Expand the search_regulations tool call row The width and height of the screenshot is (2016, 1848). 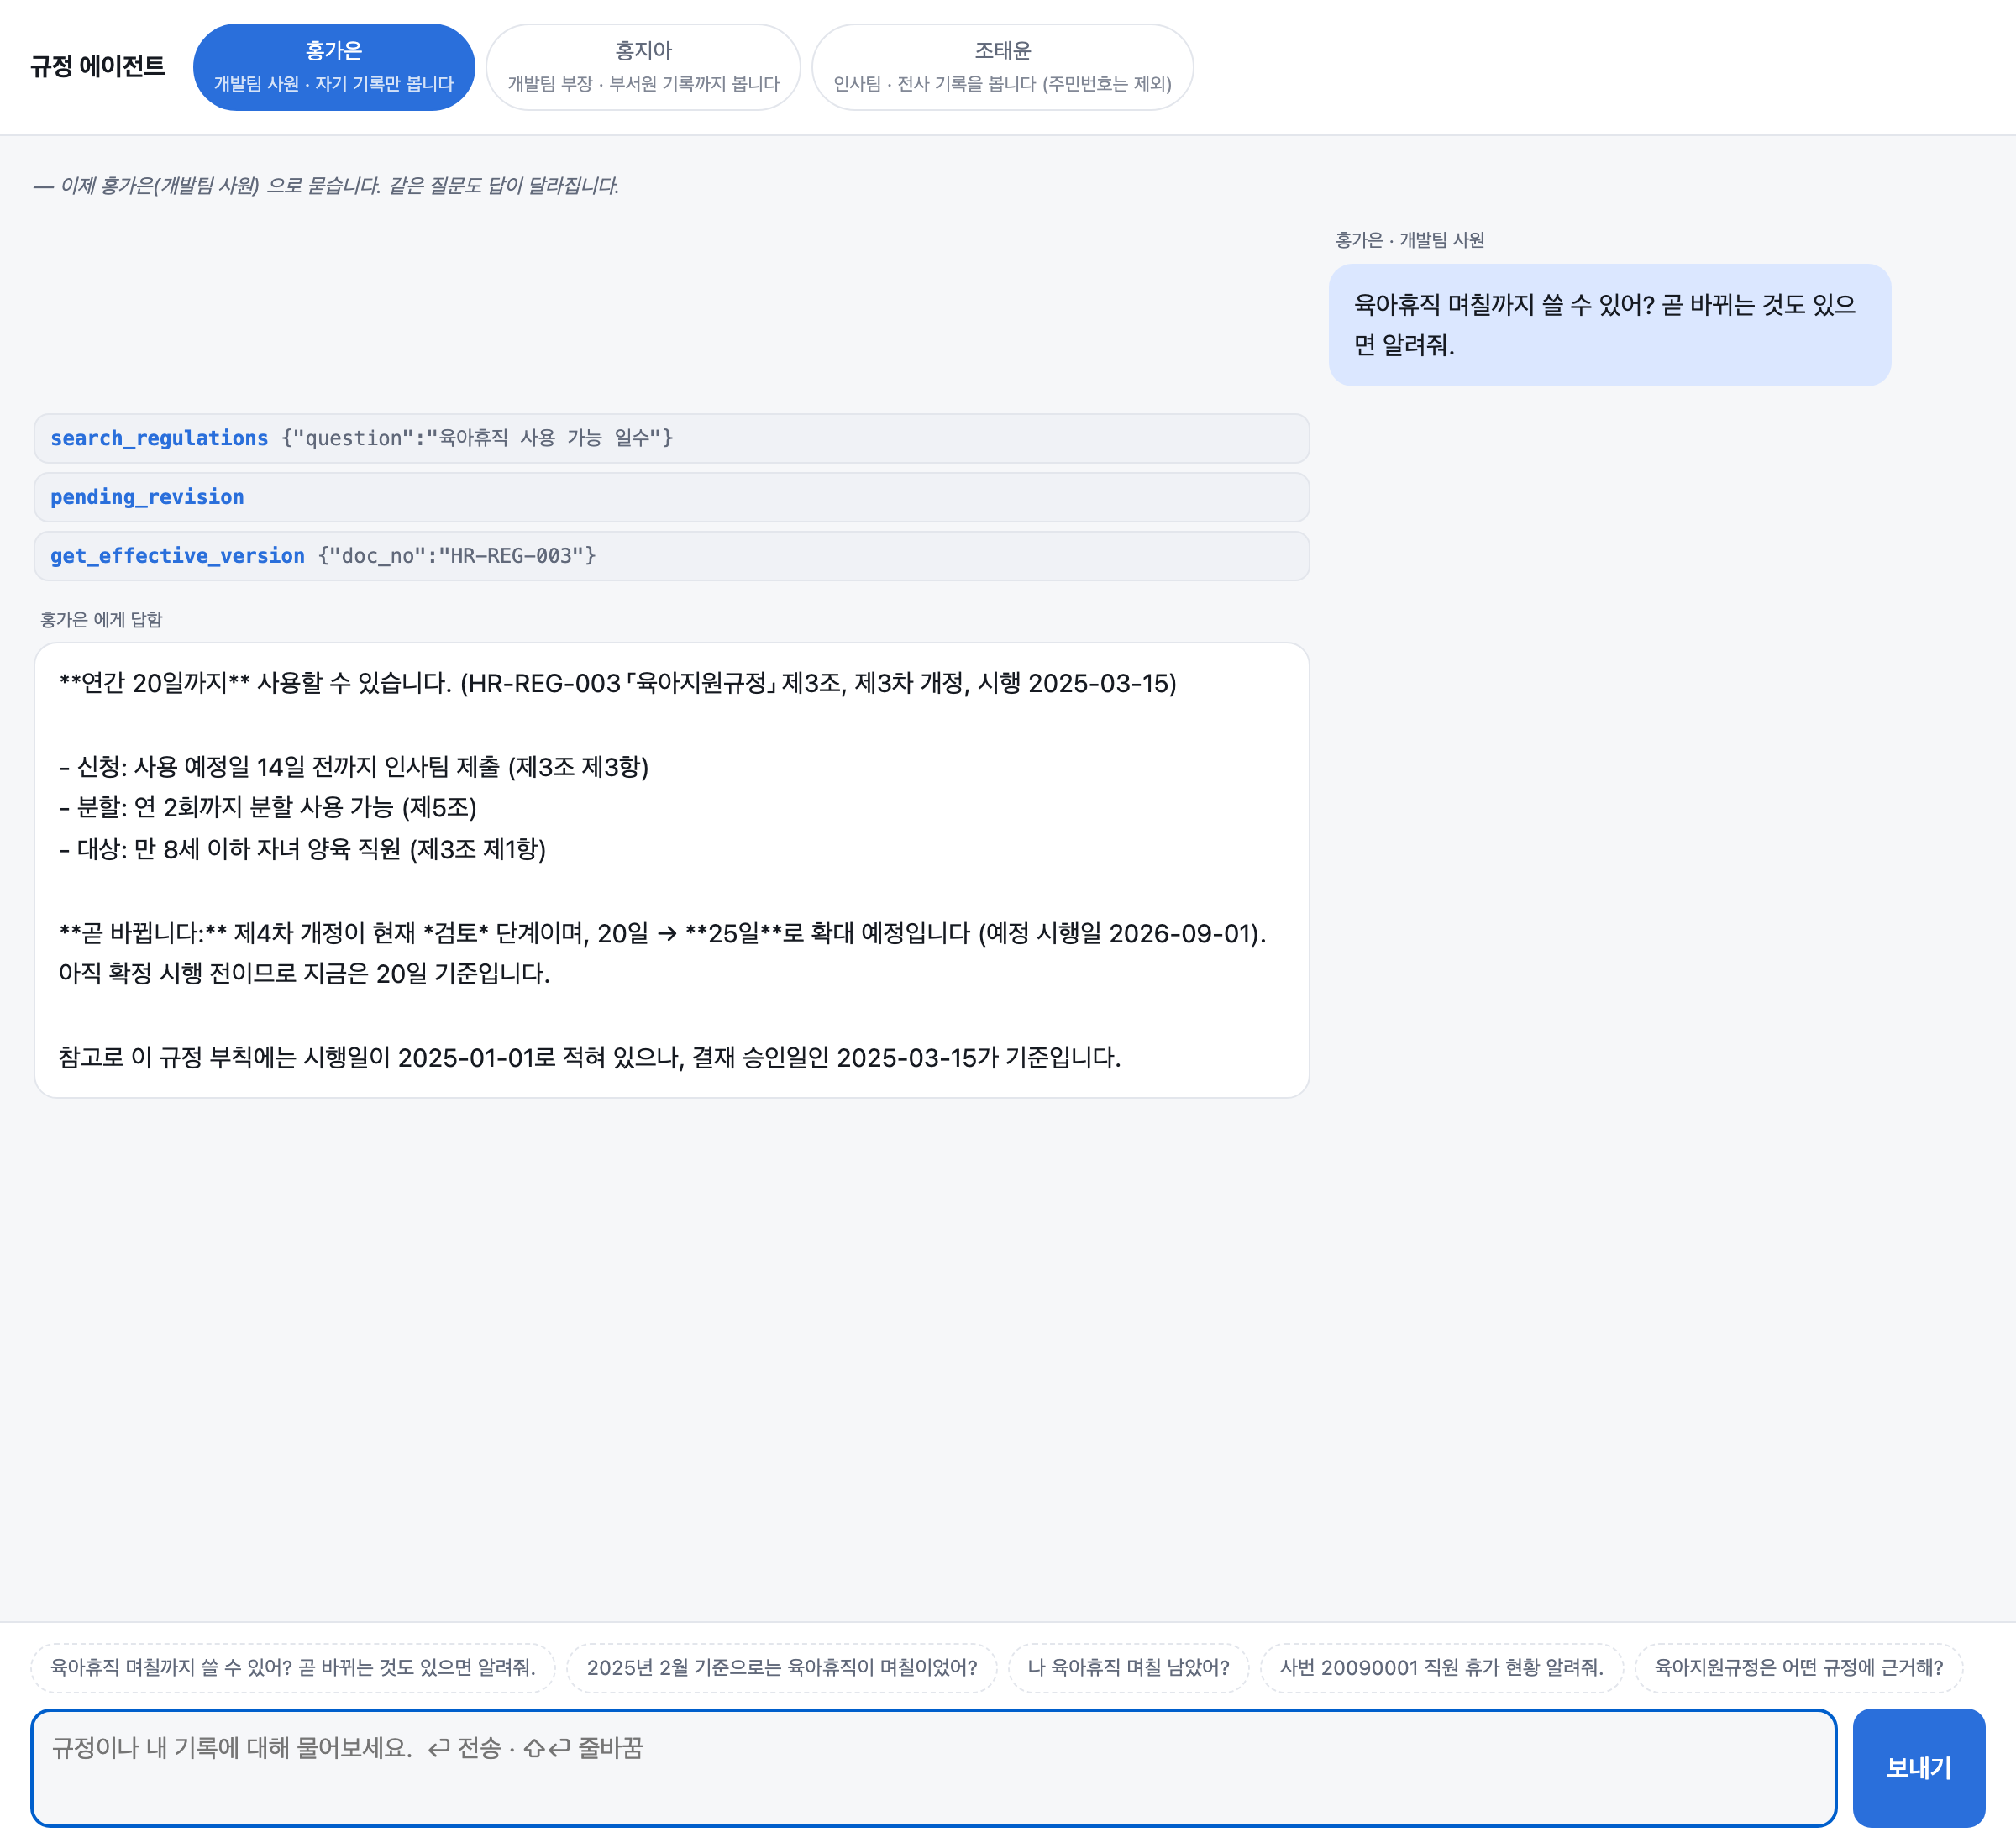click(671, 438)
